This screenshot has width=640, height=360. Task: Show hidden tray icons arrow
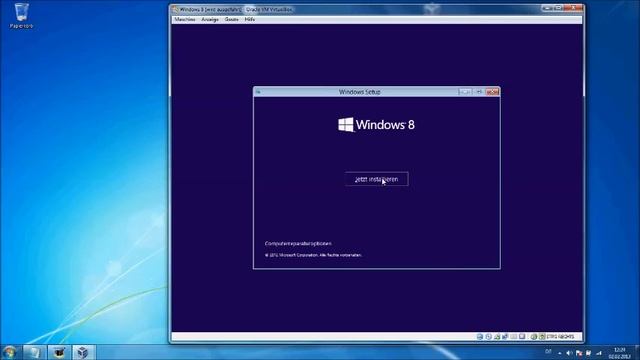click(560, 353)
